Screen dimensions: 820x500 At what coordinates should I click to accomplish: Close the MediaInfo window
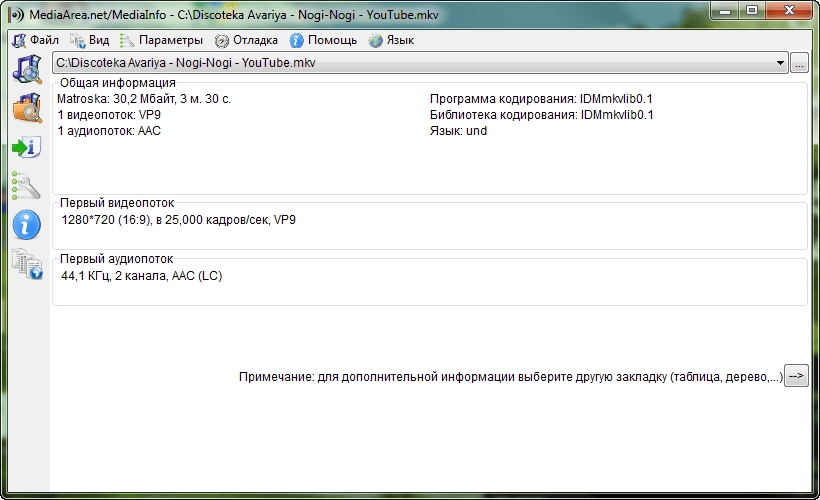pyautogui.click(x=790, y=10)
